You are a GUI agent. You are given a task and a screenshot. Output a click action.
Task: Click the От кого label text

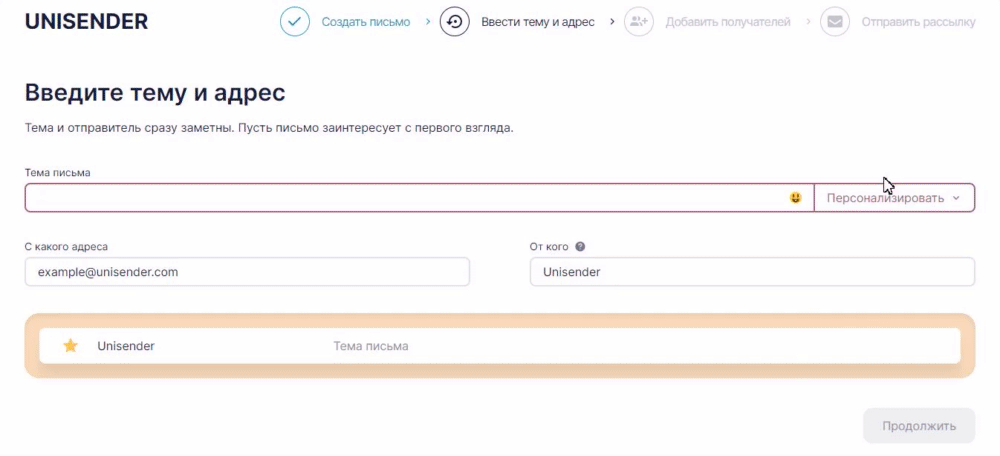pos(549,247)
